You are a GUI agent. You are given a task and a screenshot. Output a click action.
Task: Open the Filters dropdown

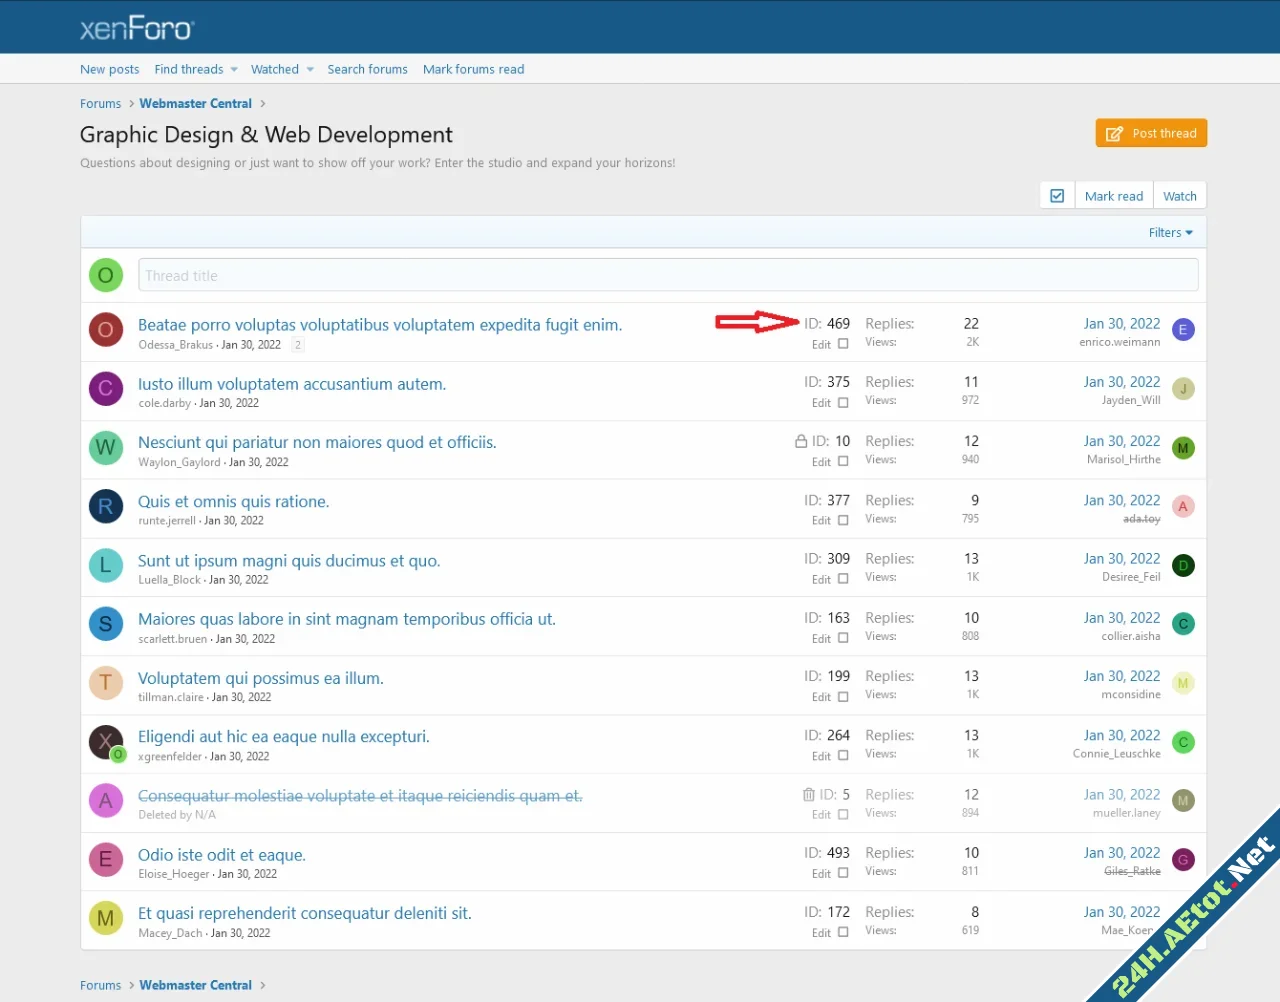1170,232
